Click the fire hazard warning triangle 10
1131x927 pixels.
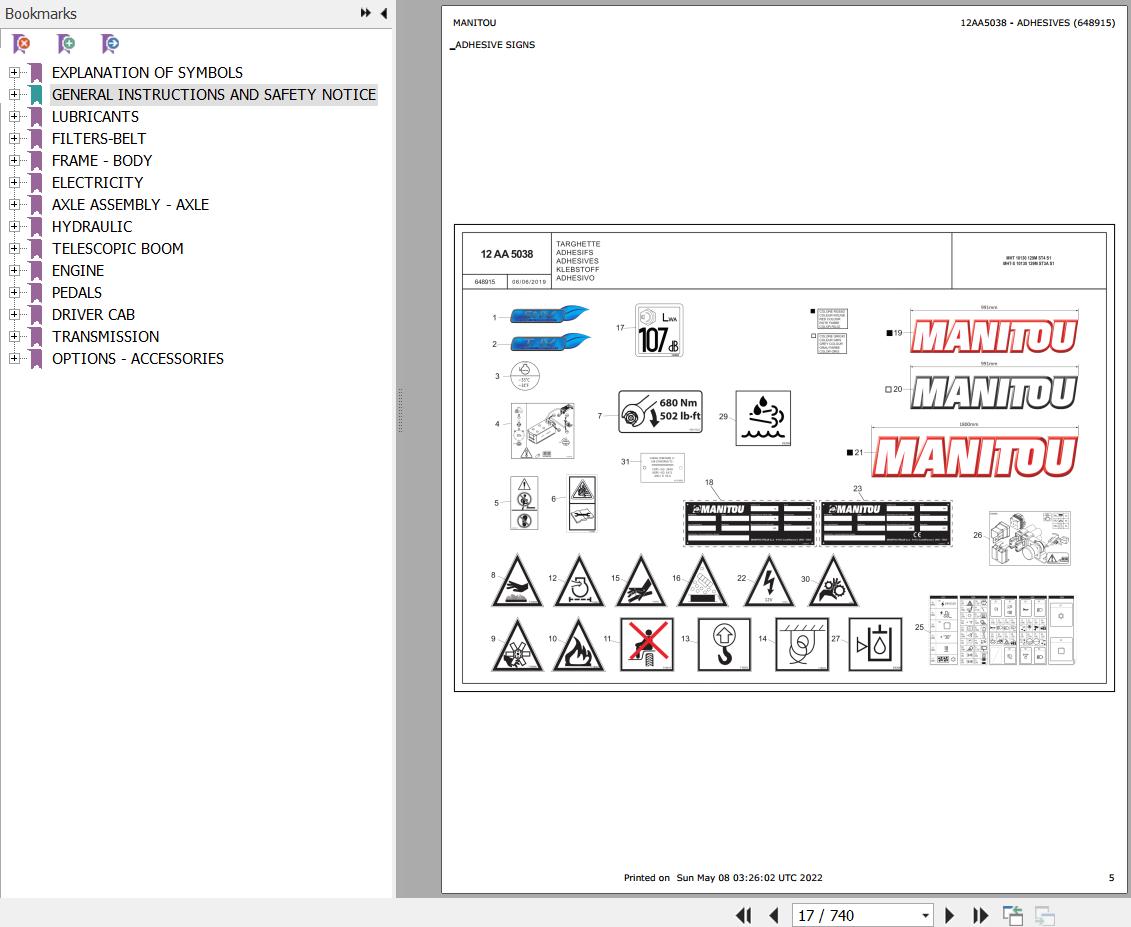click(x=578, y=646)
